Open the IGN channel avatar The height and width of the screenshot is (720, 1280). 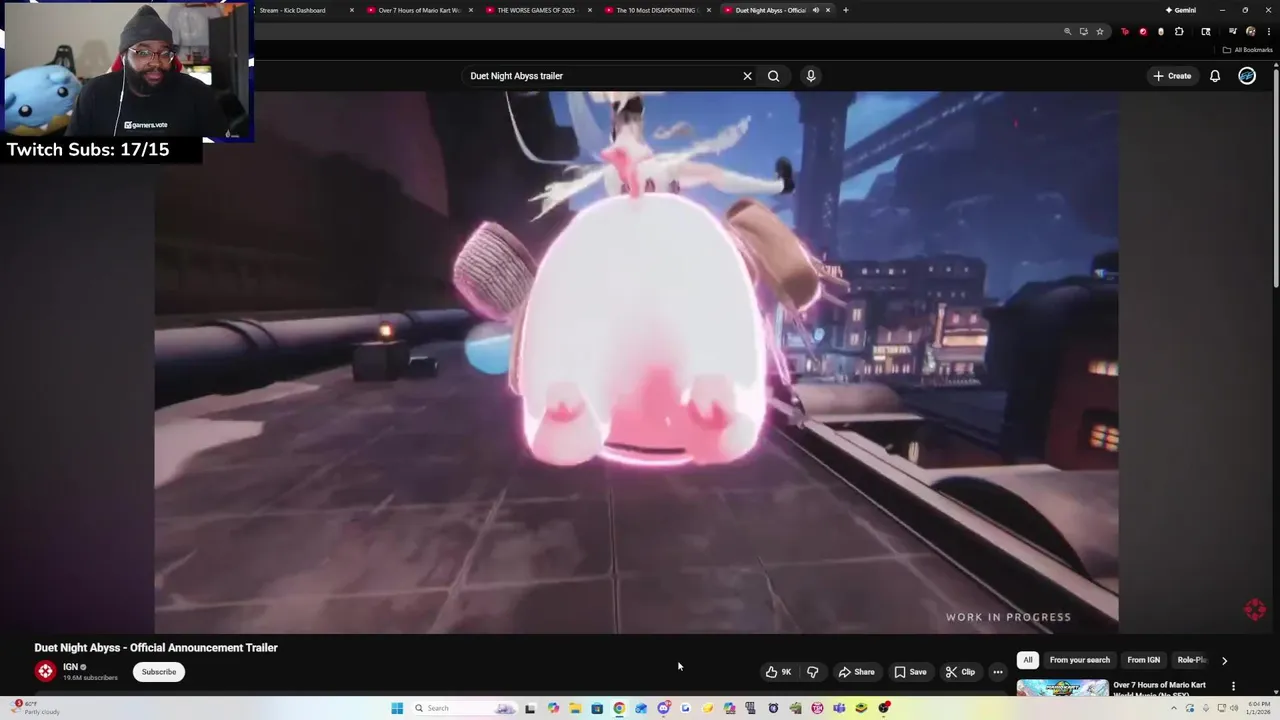click(x=45, y=672)
